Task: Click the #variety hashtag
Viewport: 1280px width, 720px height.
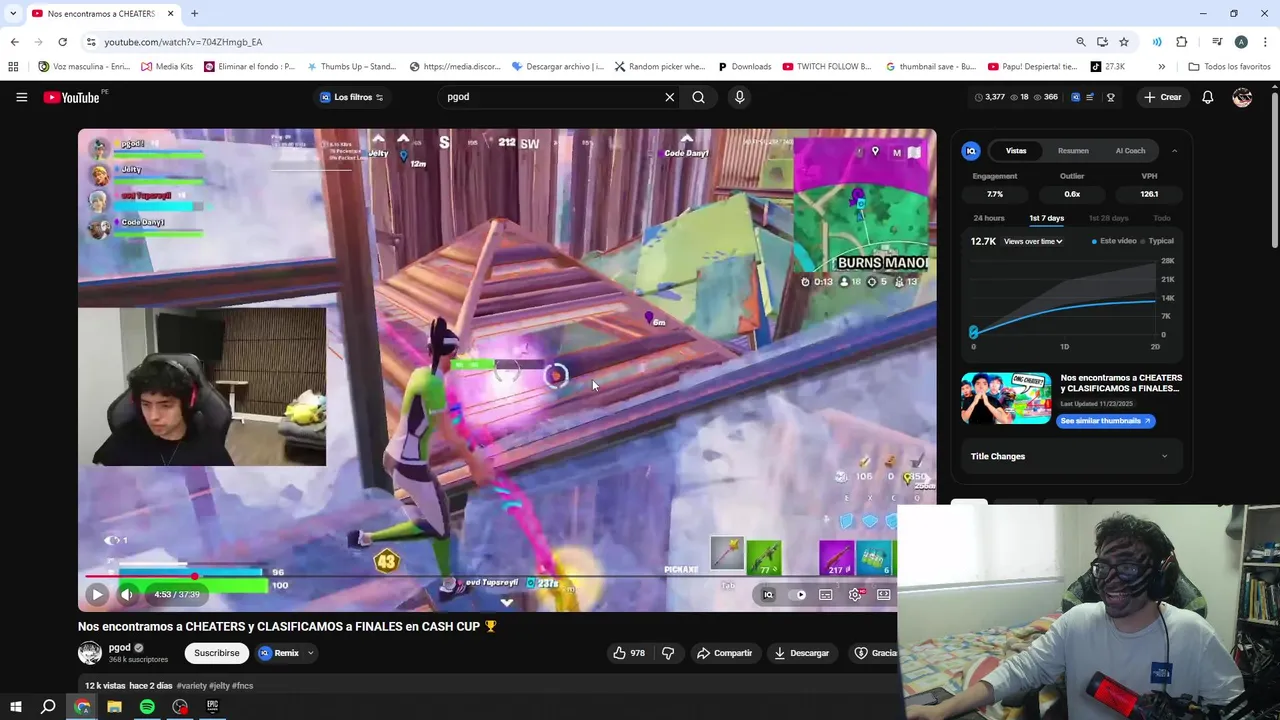Action: [x=191, y=686]
